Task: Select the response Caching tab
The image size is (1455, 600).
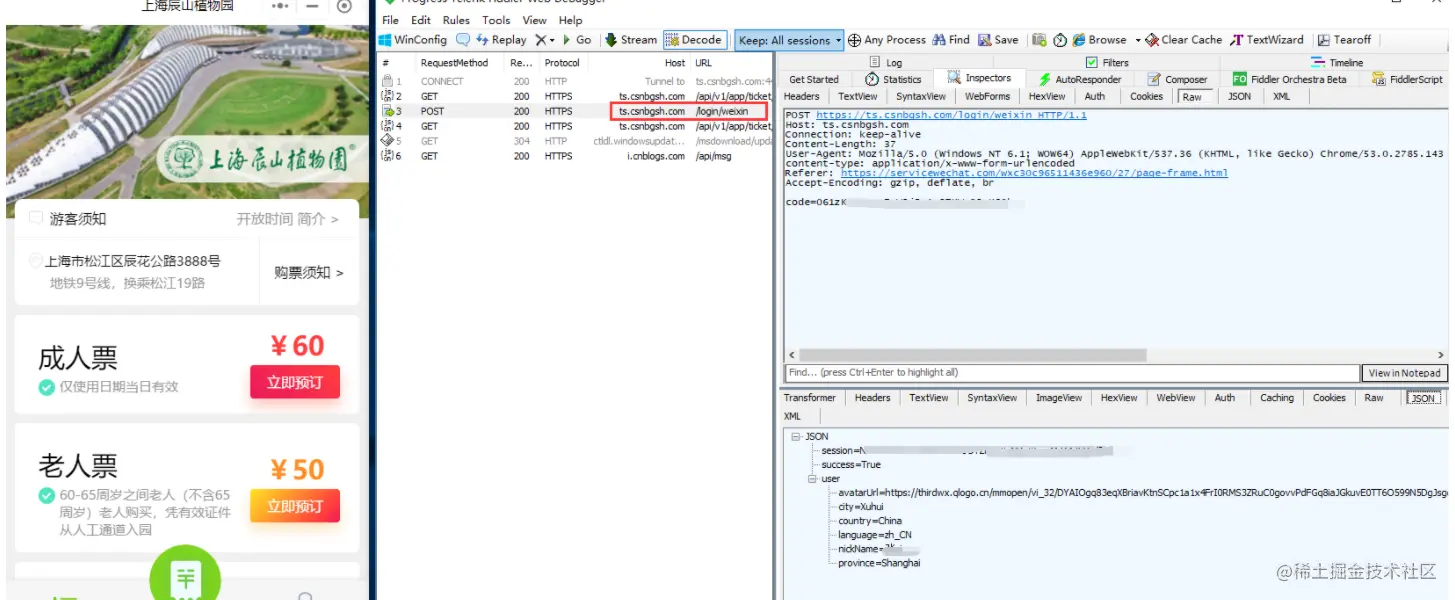Action: point(1276,398)
